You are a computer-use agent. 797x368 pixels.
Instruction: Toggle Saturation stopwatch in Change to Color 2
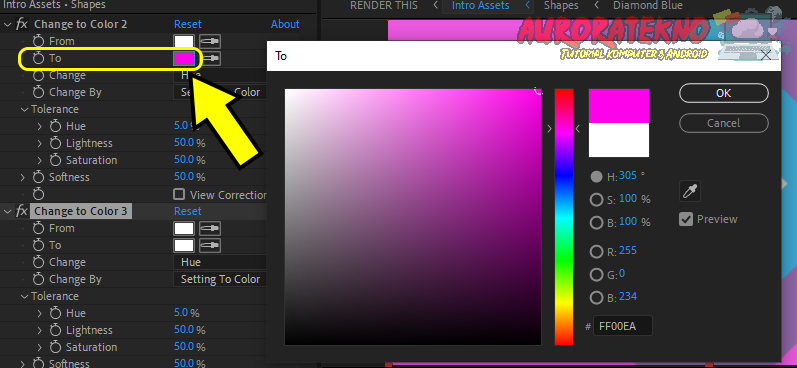pyautogui.click(x=56, y=160)
